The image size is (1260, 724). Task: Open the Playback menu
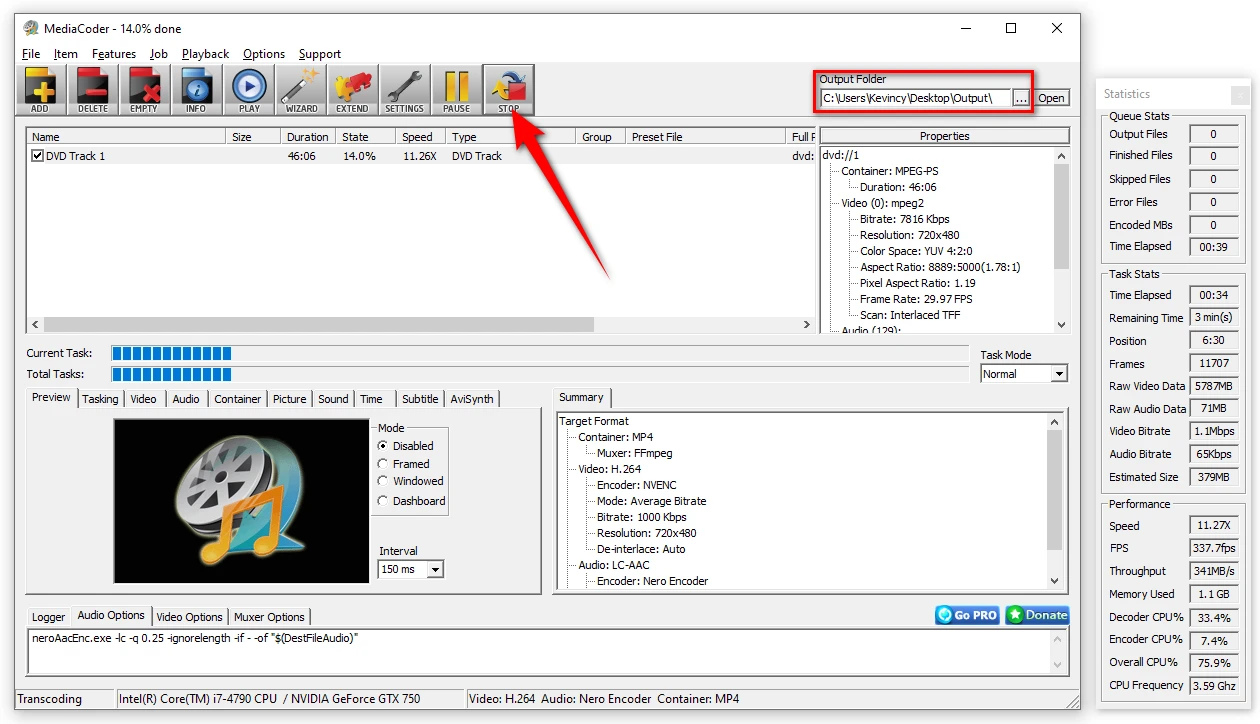click(x=206, y=54)
